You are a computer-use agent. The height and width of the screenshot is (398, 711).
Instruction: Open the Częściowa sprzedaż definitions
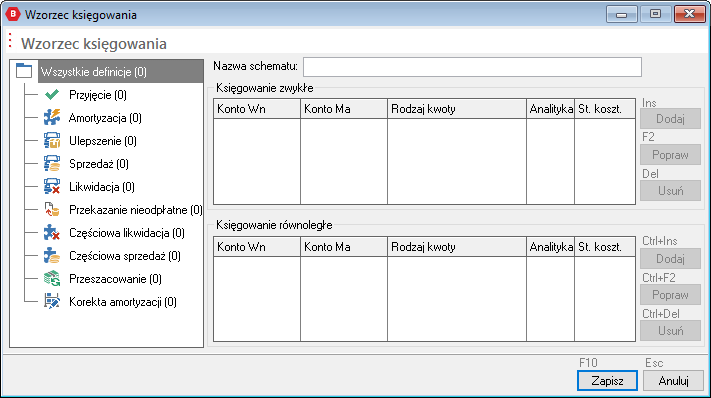pos(125,256)
